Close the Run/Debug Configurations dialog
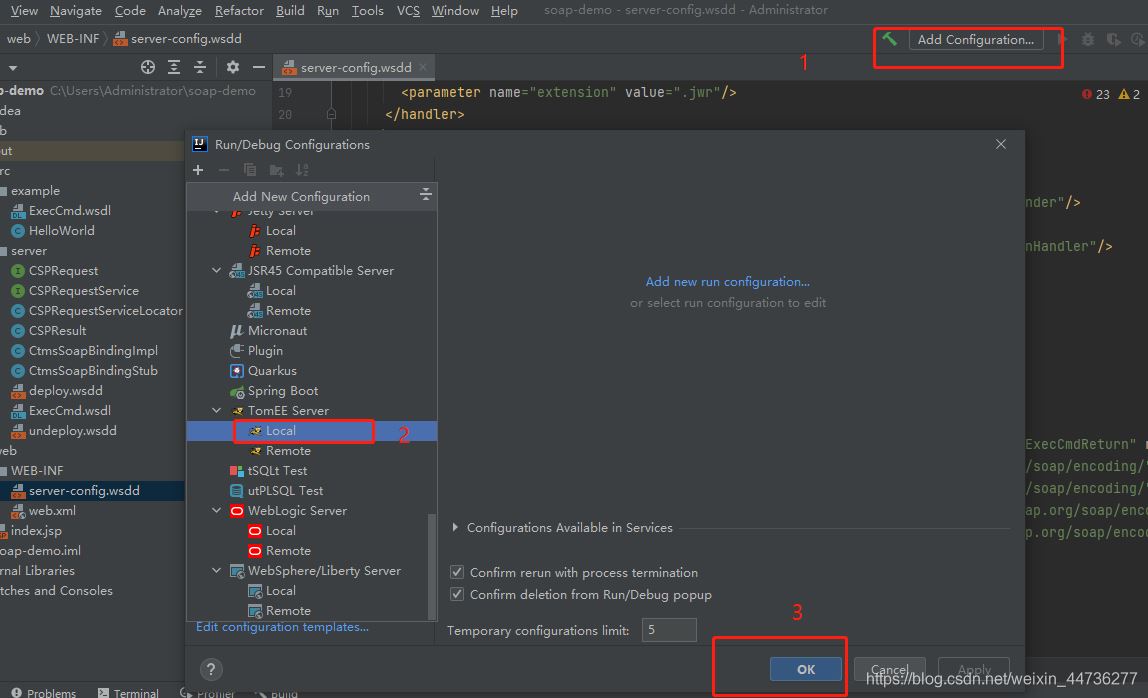Screen dimensions: 1148x698 [x=1001, y=144]
